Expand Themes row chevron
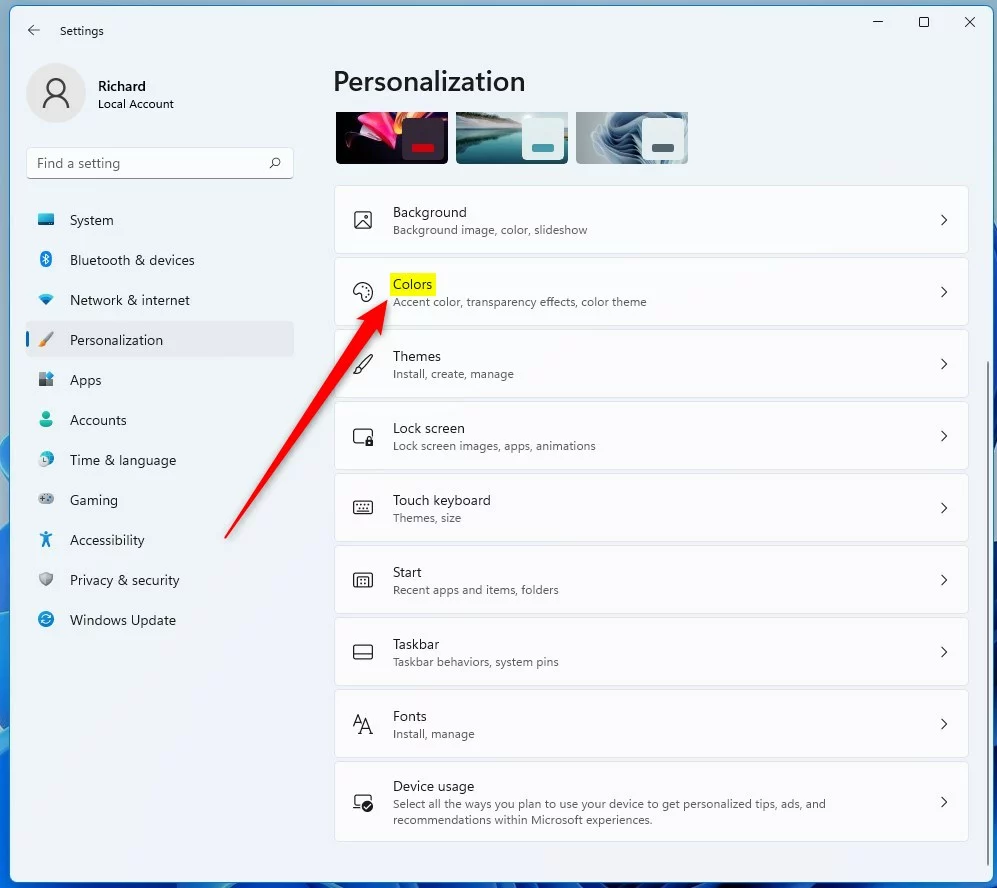This screenshot has width=997, height=888. 944,364
